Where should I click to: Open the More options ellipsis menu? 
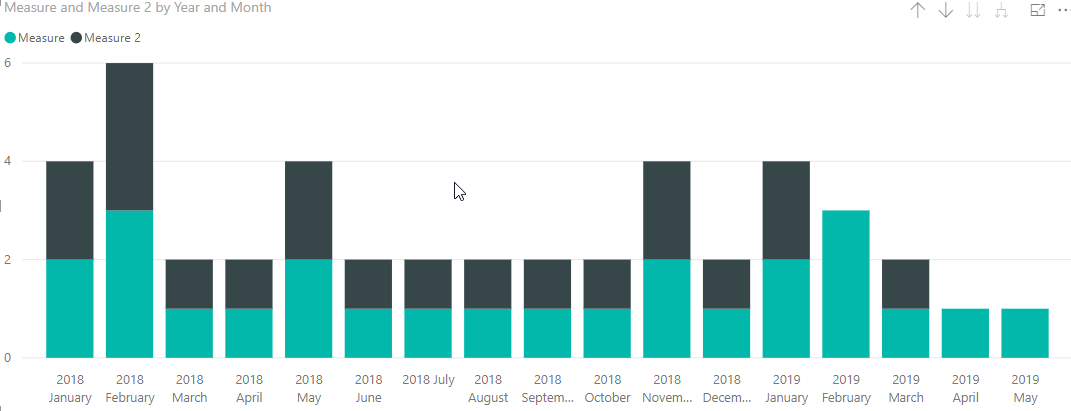[1064, 10]
